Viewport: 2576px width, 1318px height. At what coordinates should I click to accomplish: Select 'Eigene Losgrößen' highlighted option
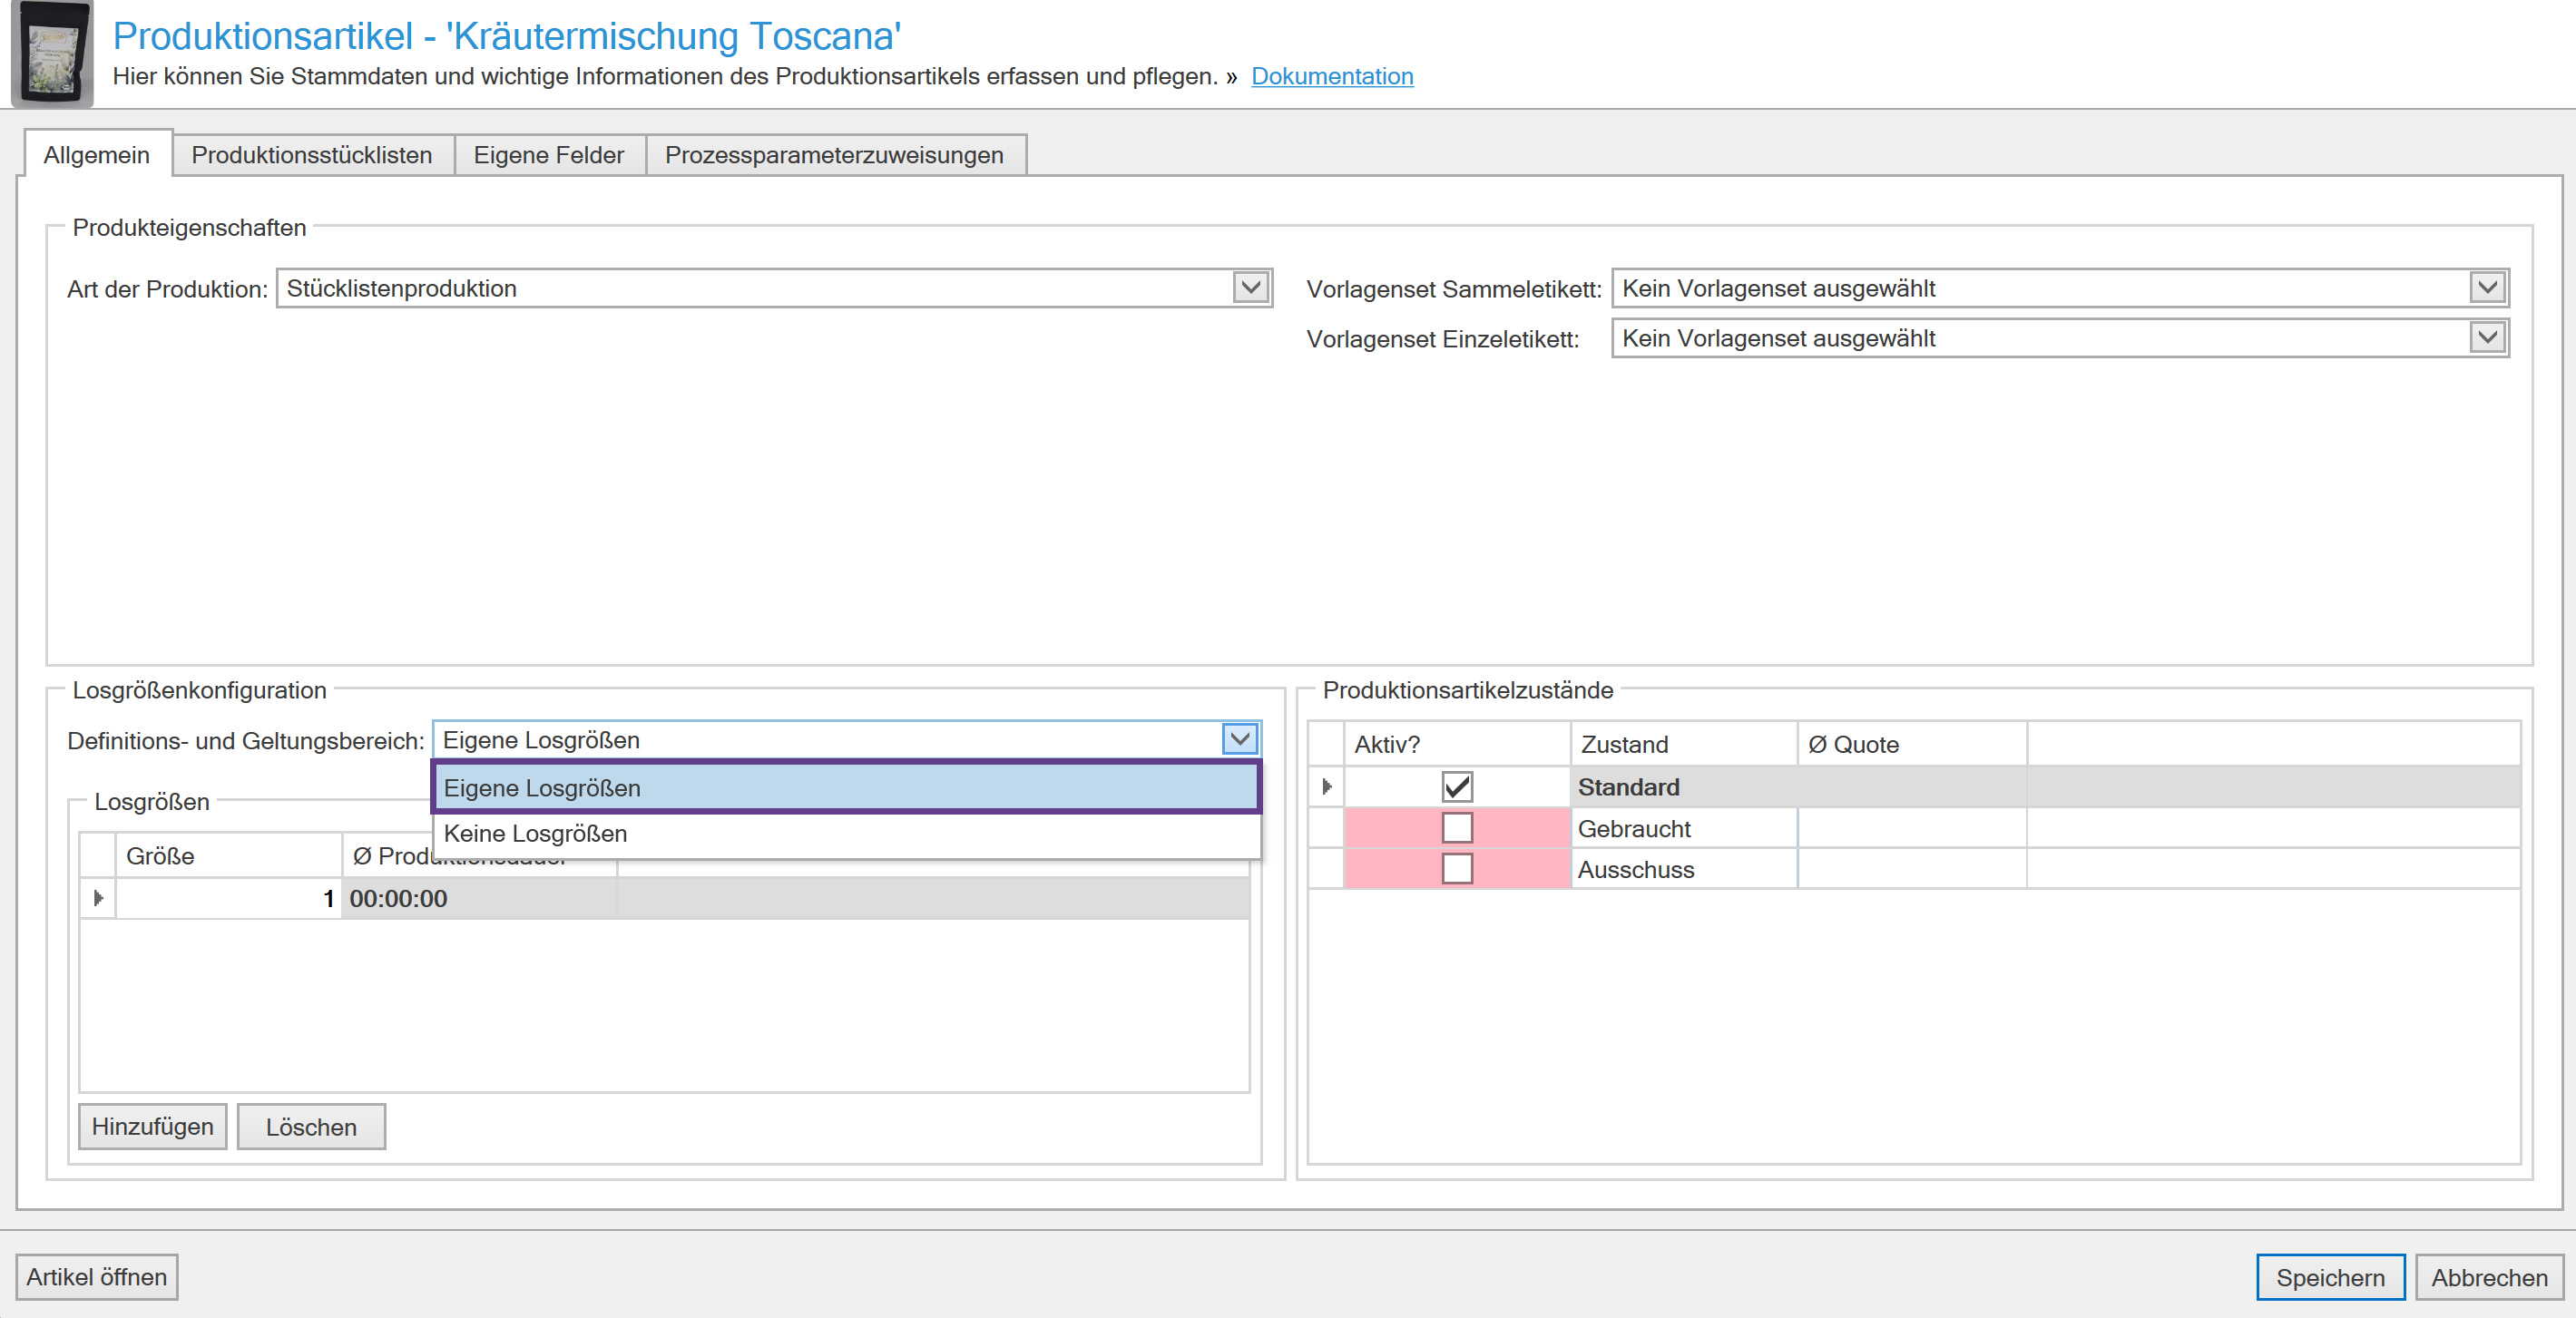(542, 788)
